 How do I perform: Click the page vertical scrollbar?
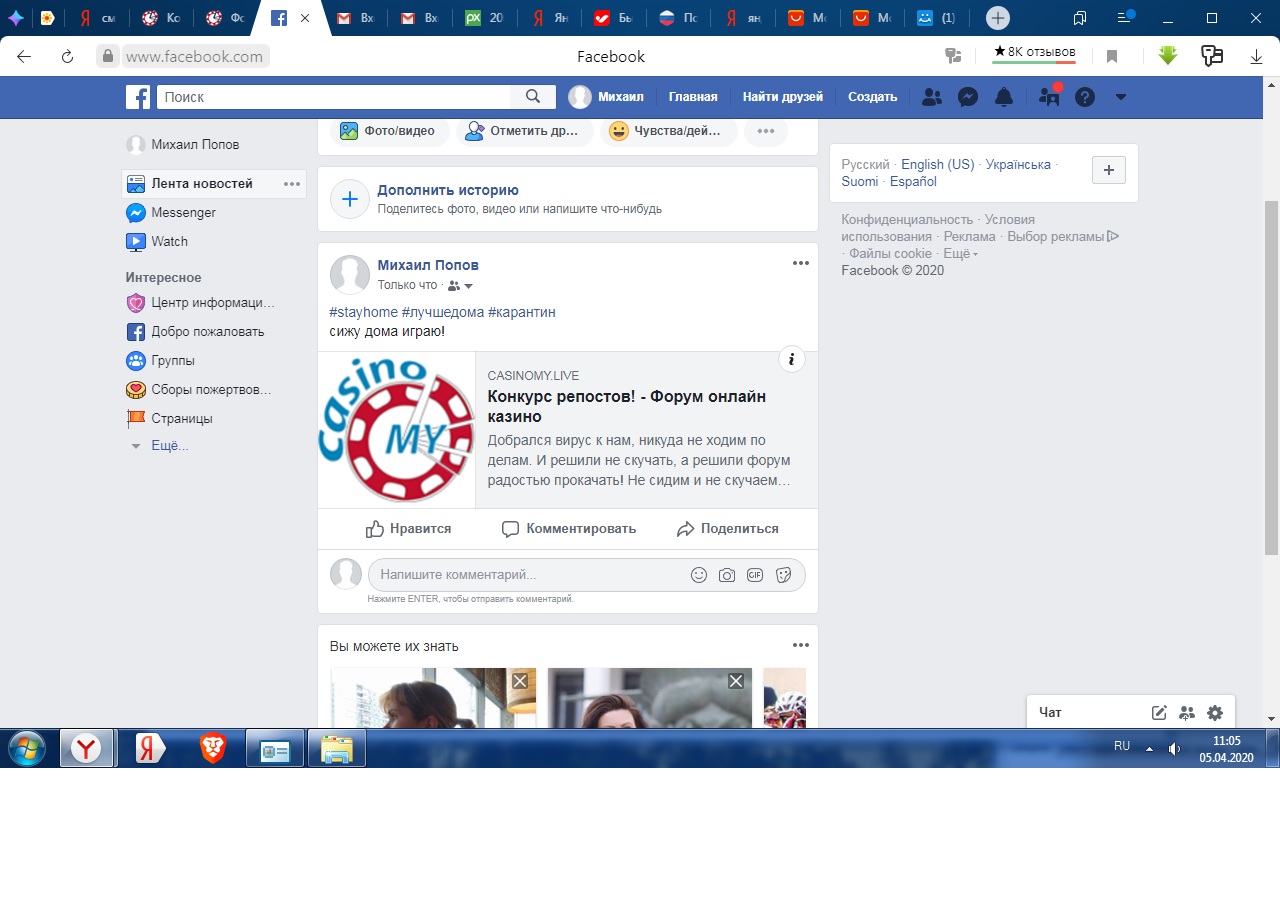point(1272,378)
